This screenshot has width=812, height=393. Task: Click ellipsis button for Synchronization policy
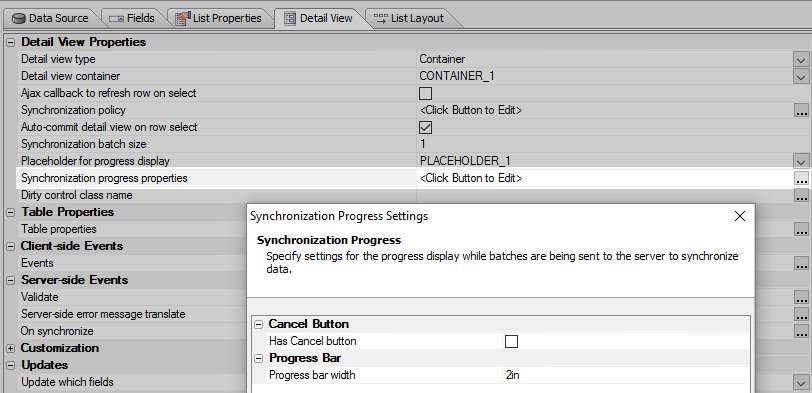tap(801, 110)
